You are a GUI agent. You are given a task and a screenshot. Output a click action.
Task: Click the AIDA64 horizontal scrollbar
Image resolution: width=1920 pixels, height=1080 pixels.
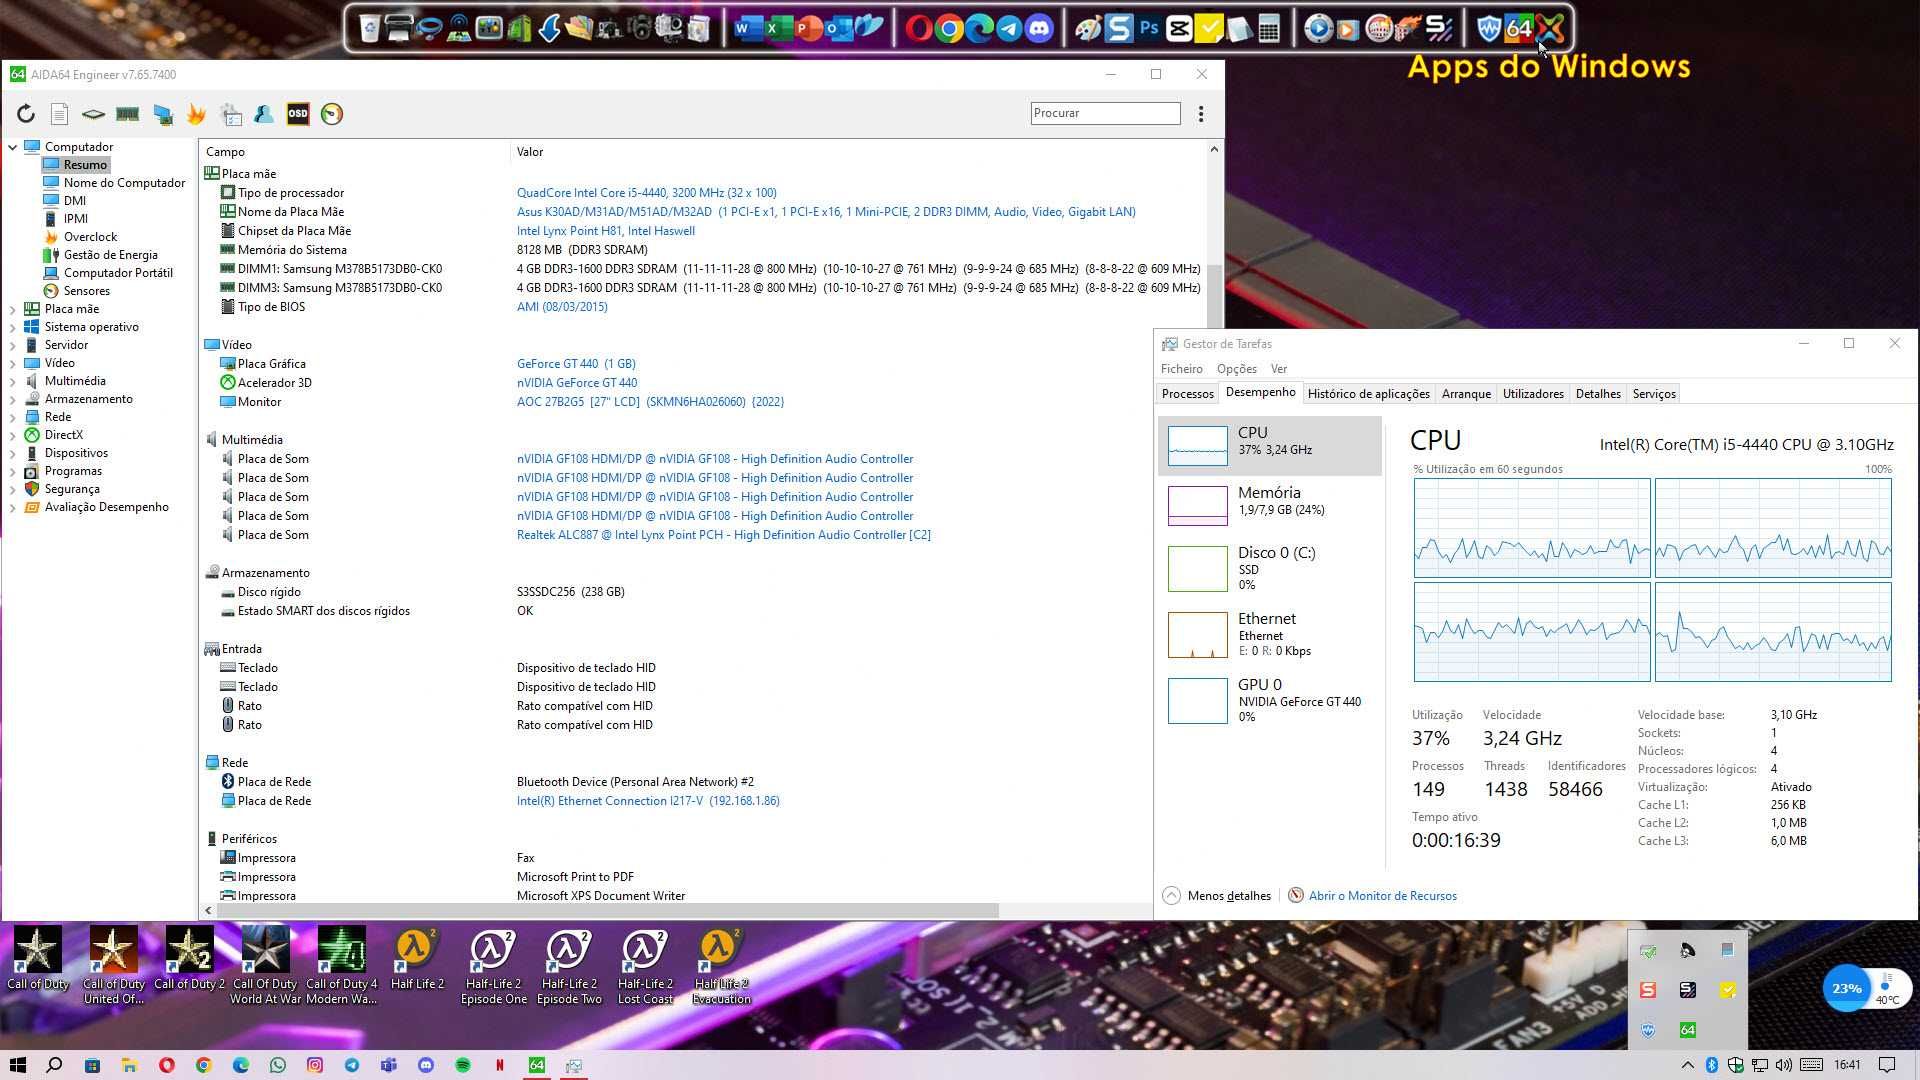click(x=607, y=911)
